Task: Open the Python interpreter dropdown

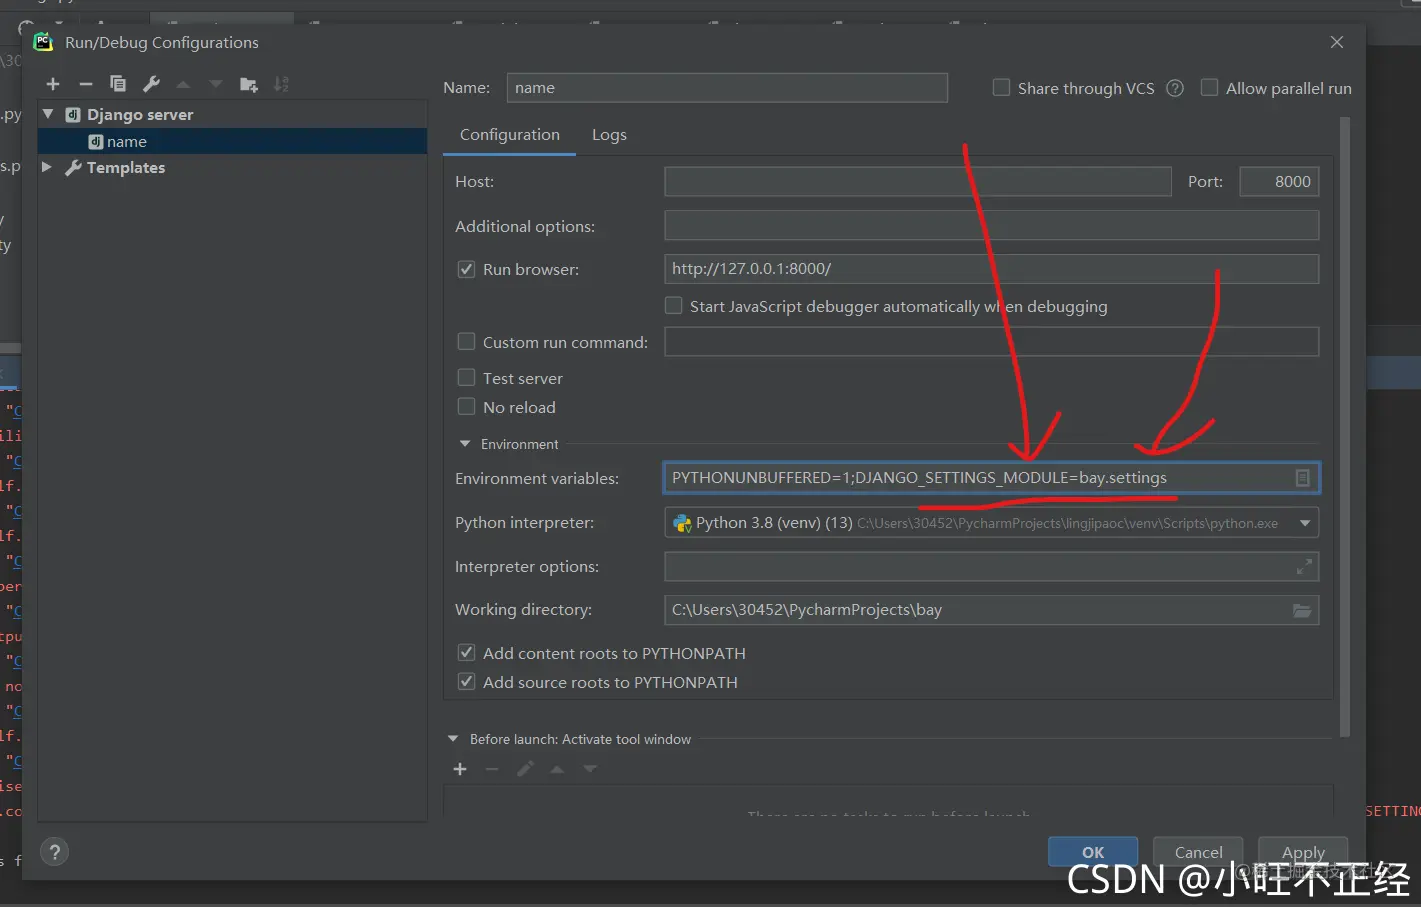Action: 1305,523
